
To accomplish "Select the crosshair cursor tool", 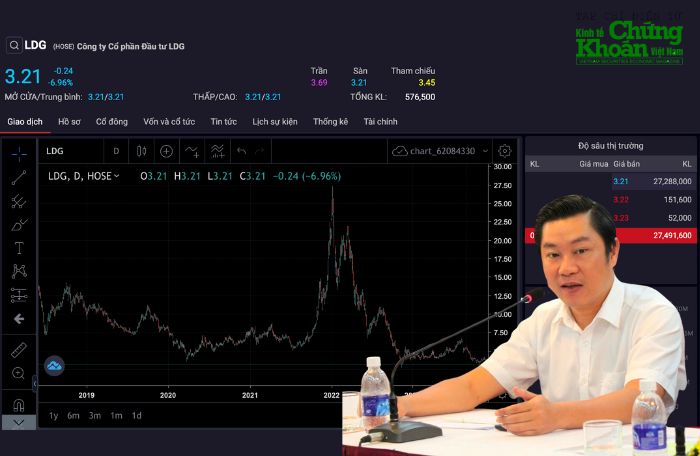I will coord(19,155).
